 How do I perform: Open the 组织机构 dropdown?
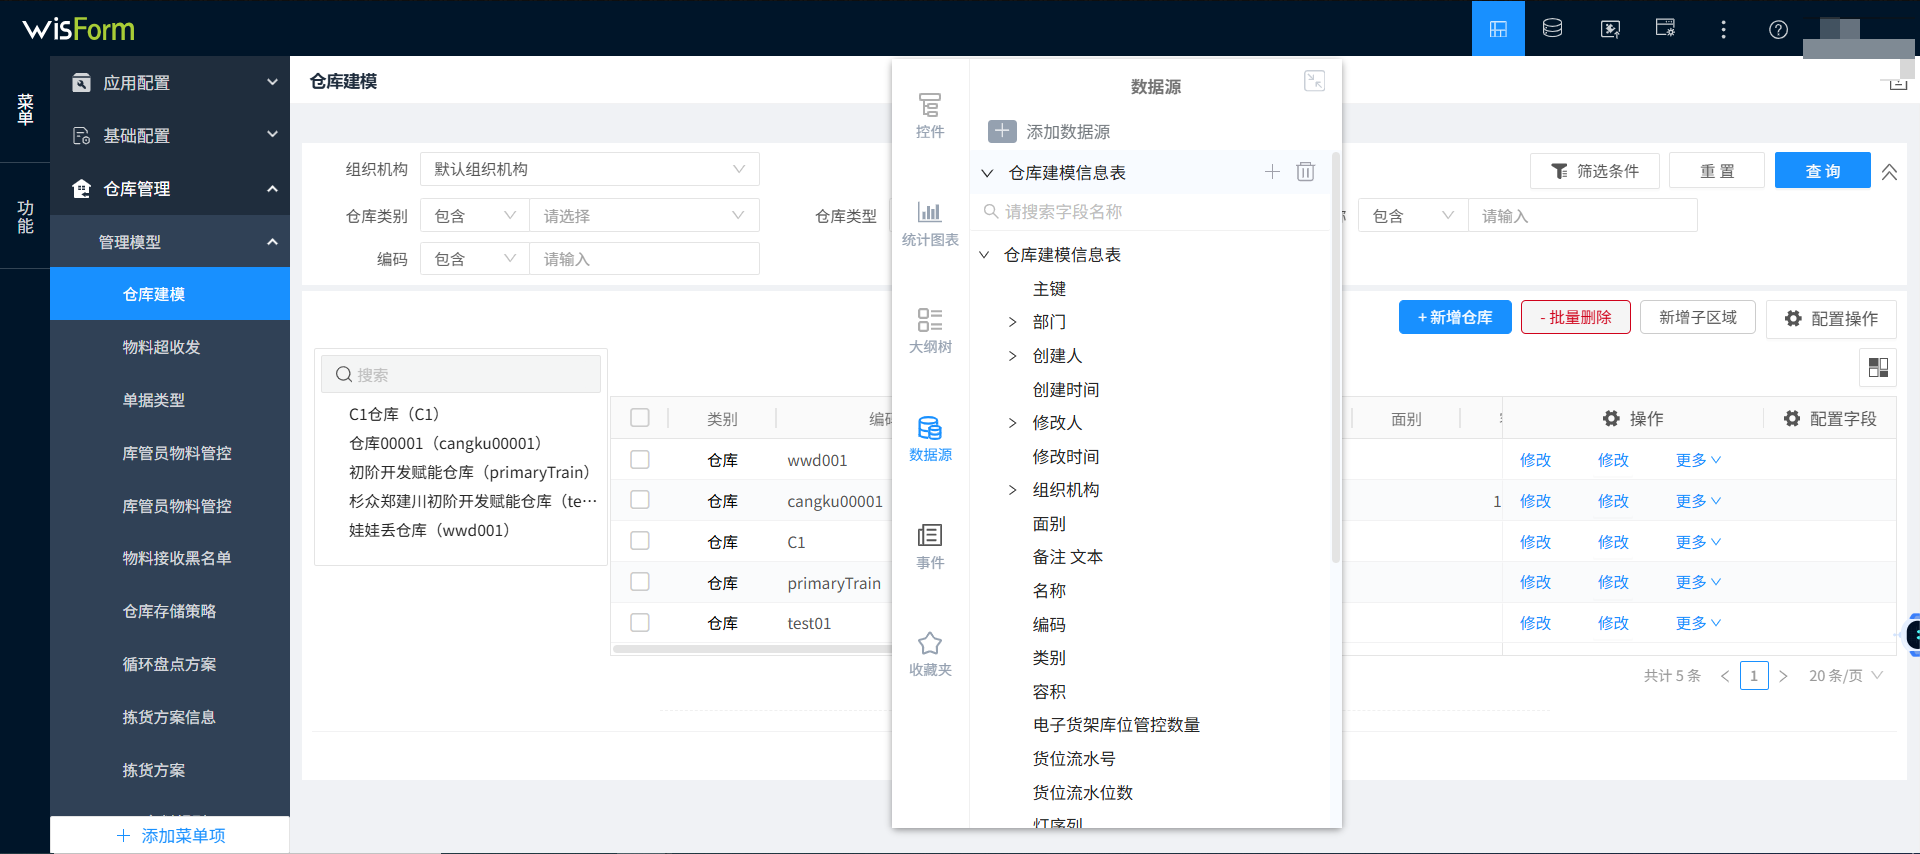(590, 169)
